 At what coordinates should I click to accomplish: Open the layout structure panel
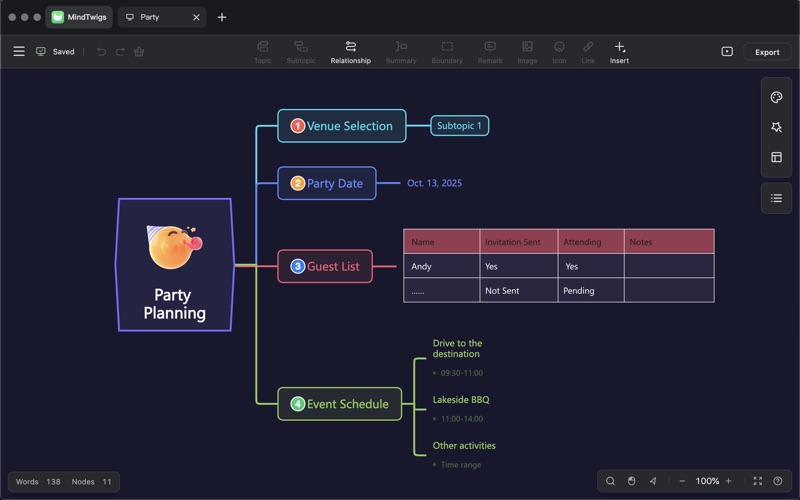pos(777,157)
